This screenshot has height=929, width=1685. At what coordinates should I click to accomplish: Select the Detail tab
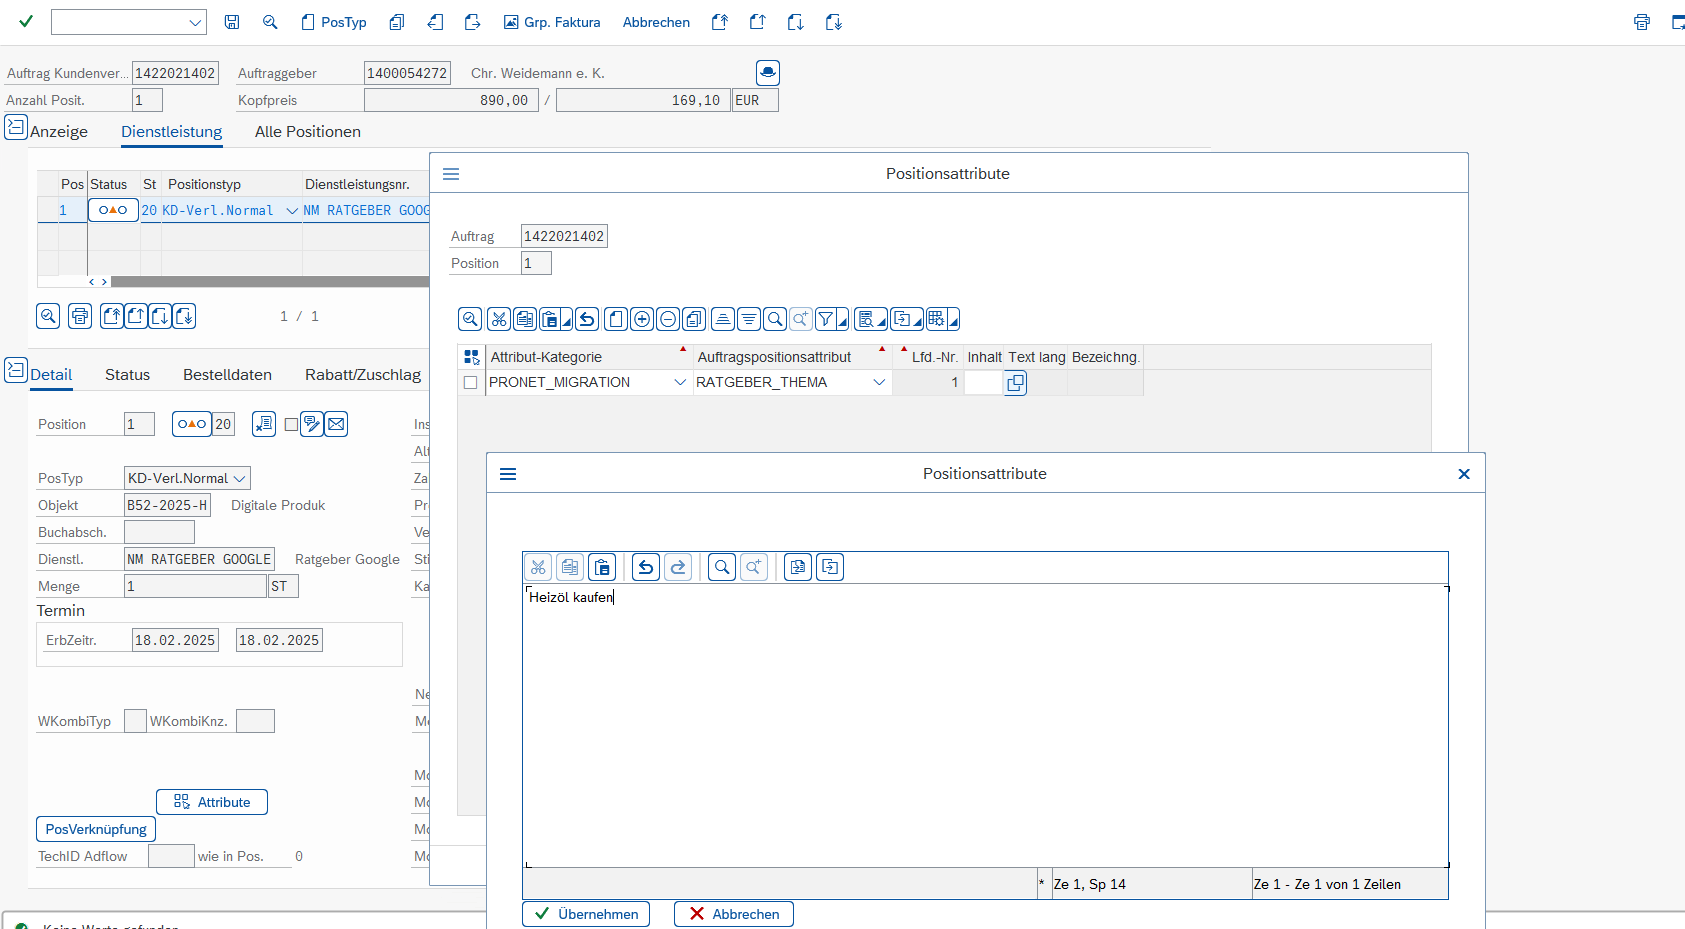[x=51, y=375]
